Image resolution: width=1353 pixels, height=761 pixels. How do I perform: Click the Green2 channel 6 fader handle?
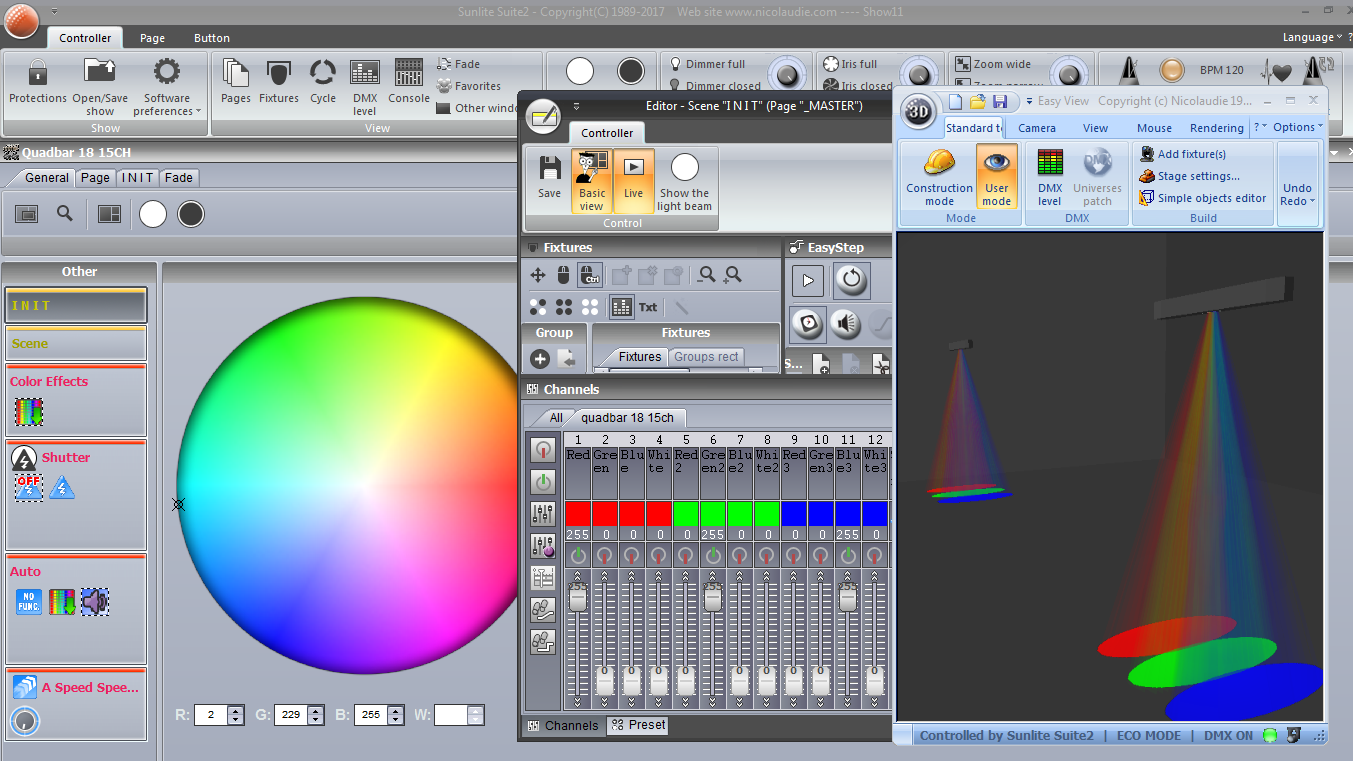click(x=713, y=599)
